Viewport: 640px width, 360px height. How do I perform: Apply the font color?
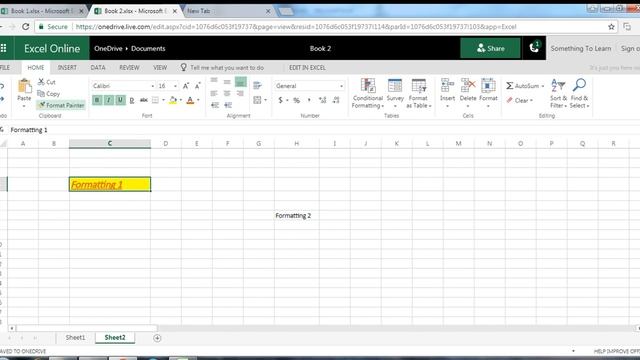click(x=190, y=100)
